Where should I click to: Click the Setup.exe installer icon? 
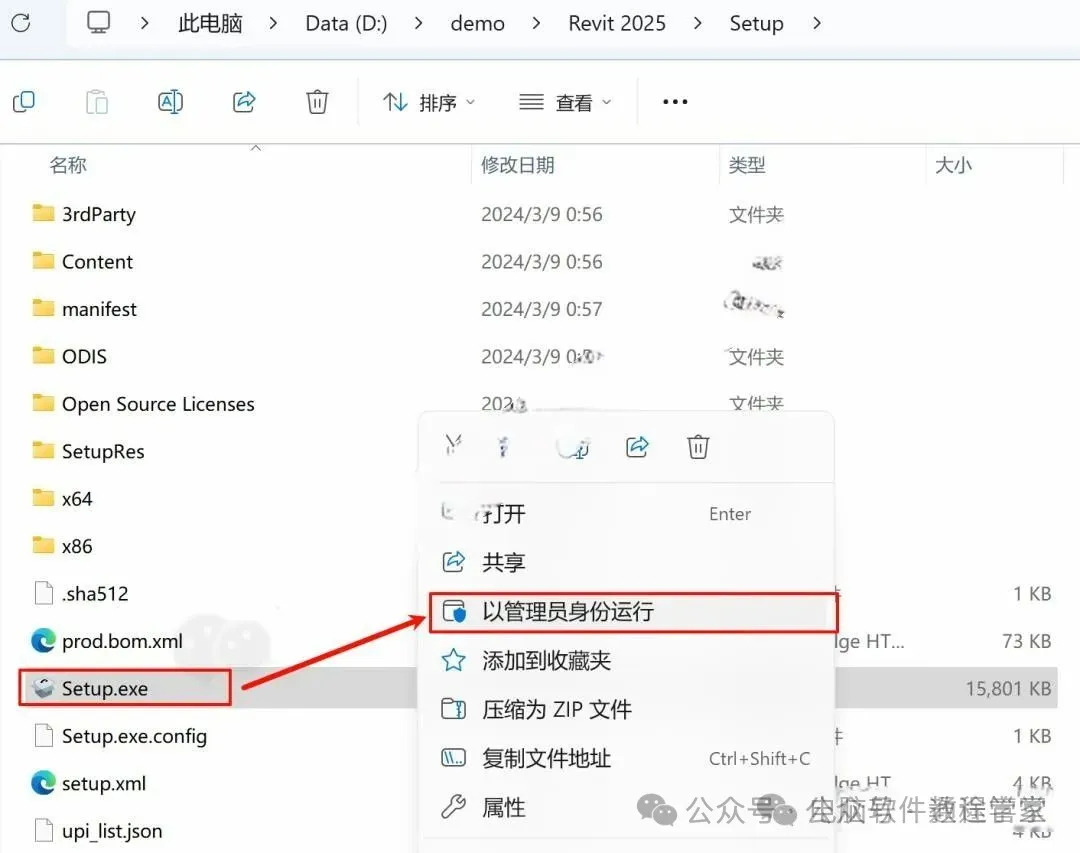pyautogui.click(x=43, y=688)
